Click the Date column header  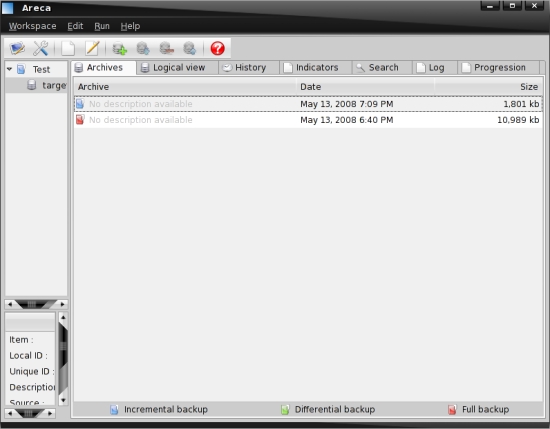(365, 87)
